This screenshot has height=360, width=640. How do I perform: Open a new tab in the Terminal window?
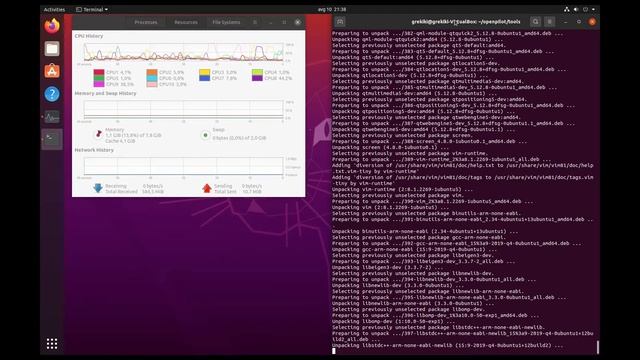coord(340,22)
